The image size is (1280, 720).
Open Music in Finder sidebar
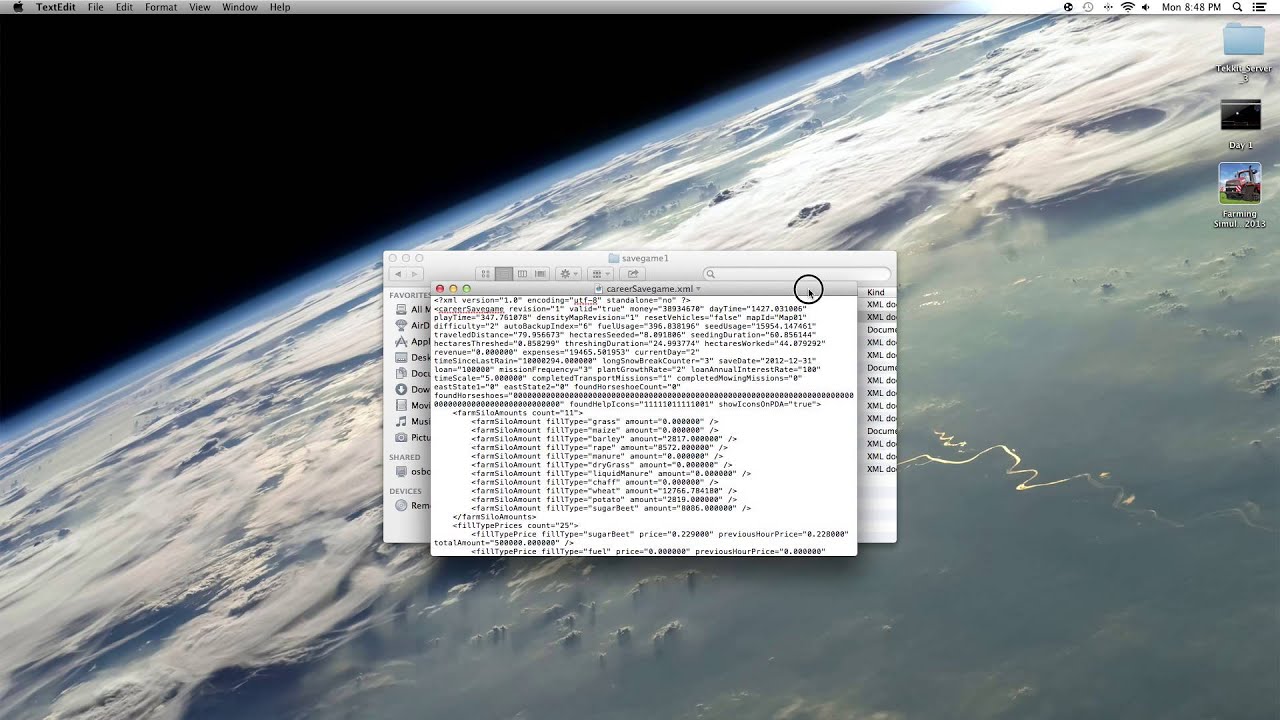coord(413,422)
